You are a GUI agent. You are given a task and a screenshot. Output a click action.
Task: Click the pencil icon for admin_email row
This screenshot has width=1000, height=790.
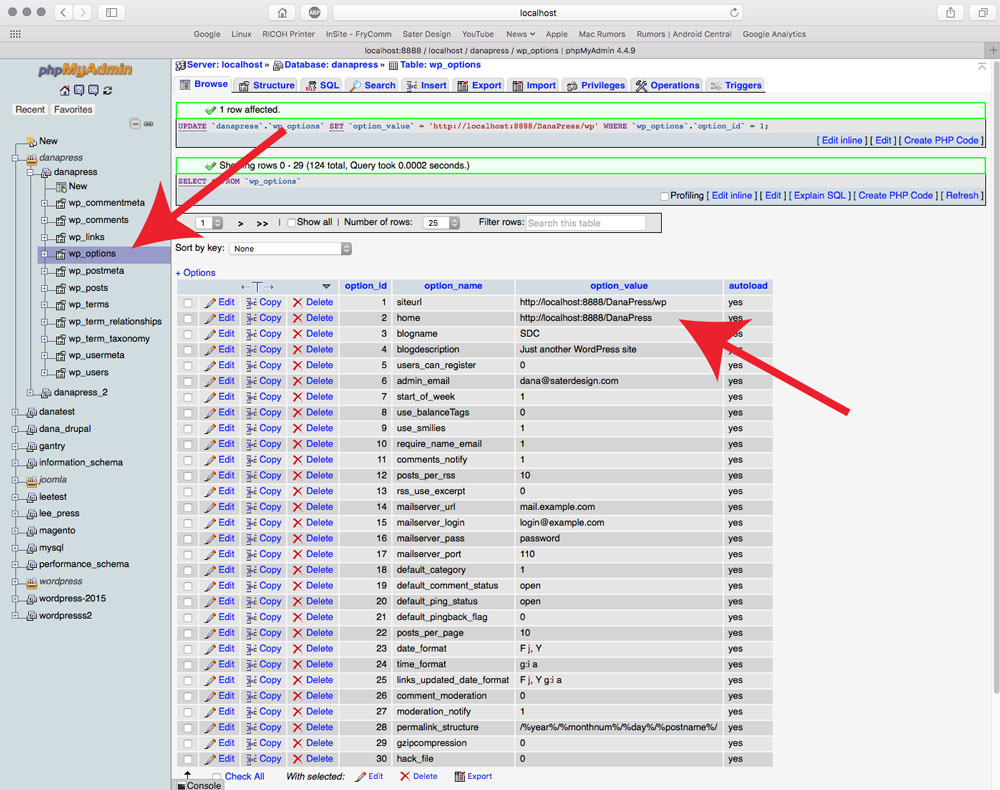pyautogui.click(x=210, y=381)
